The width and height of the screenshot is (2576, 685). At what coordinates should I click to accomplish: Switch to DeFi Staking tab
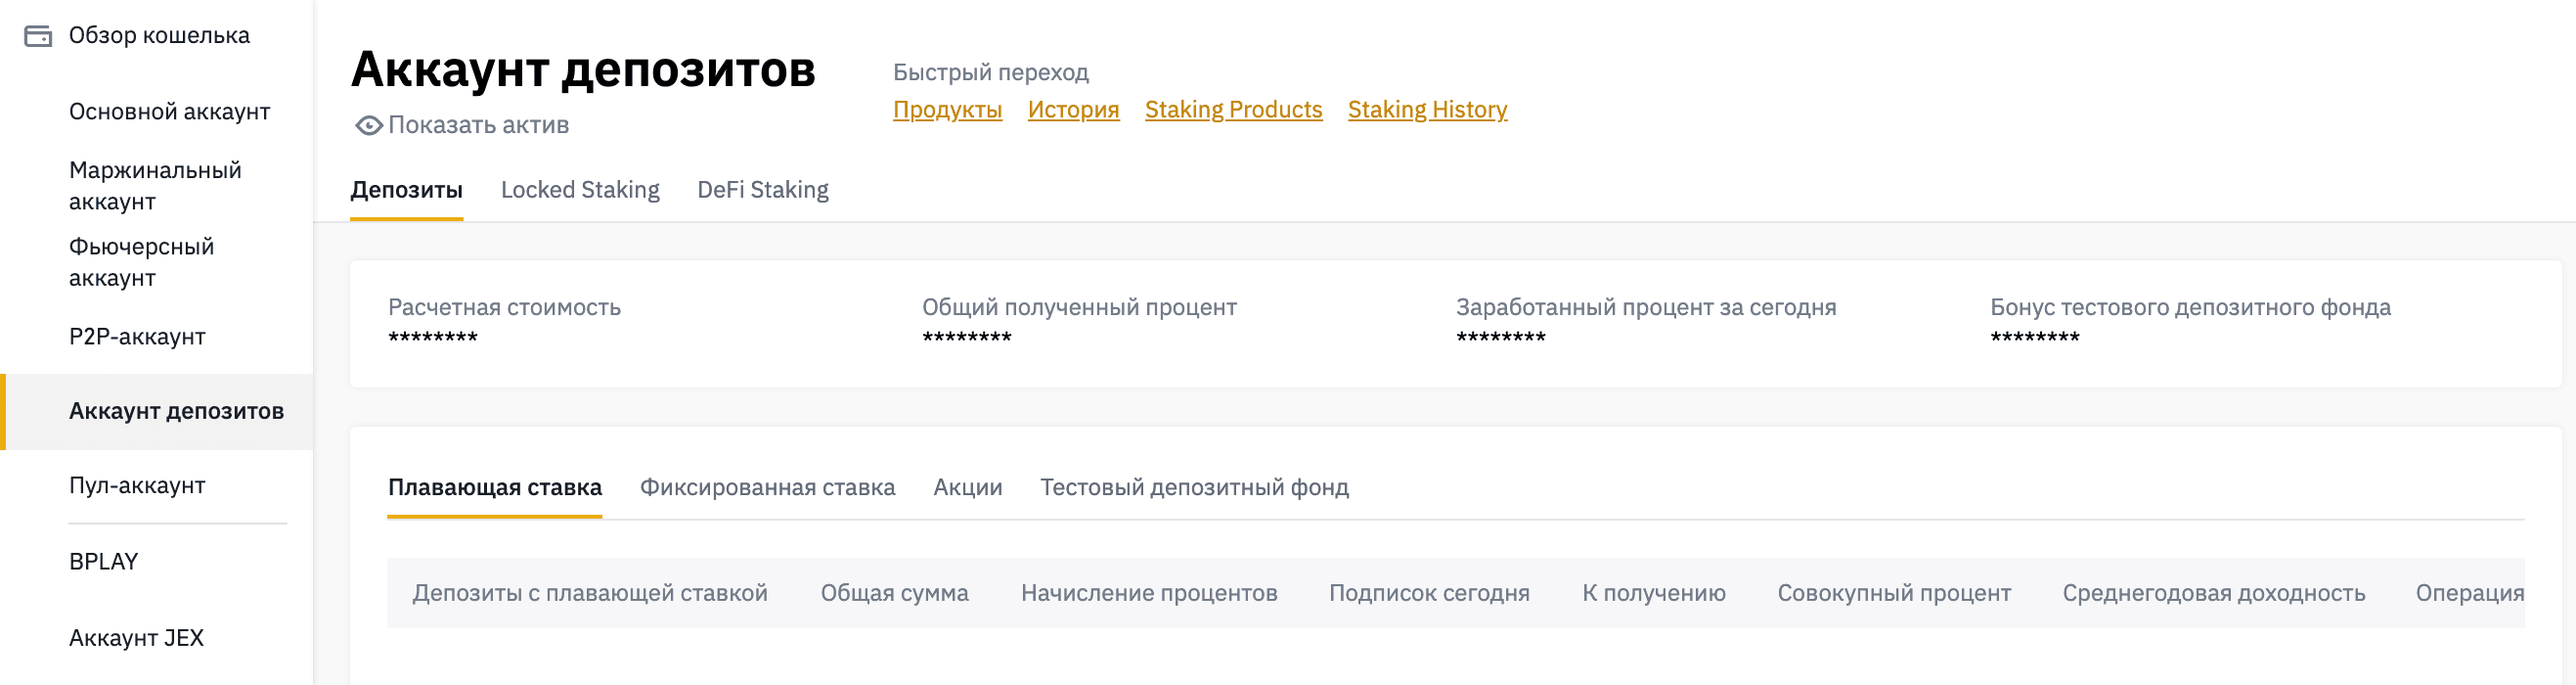tap(763, 190)
